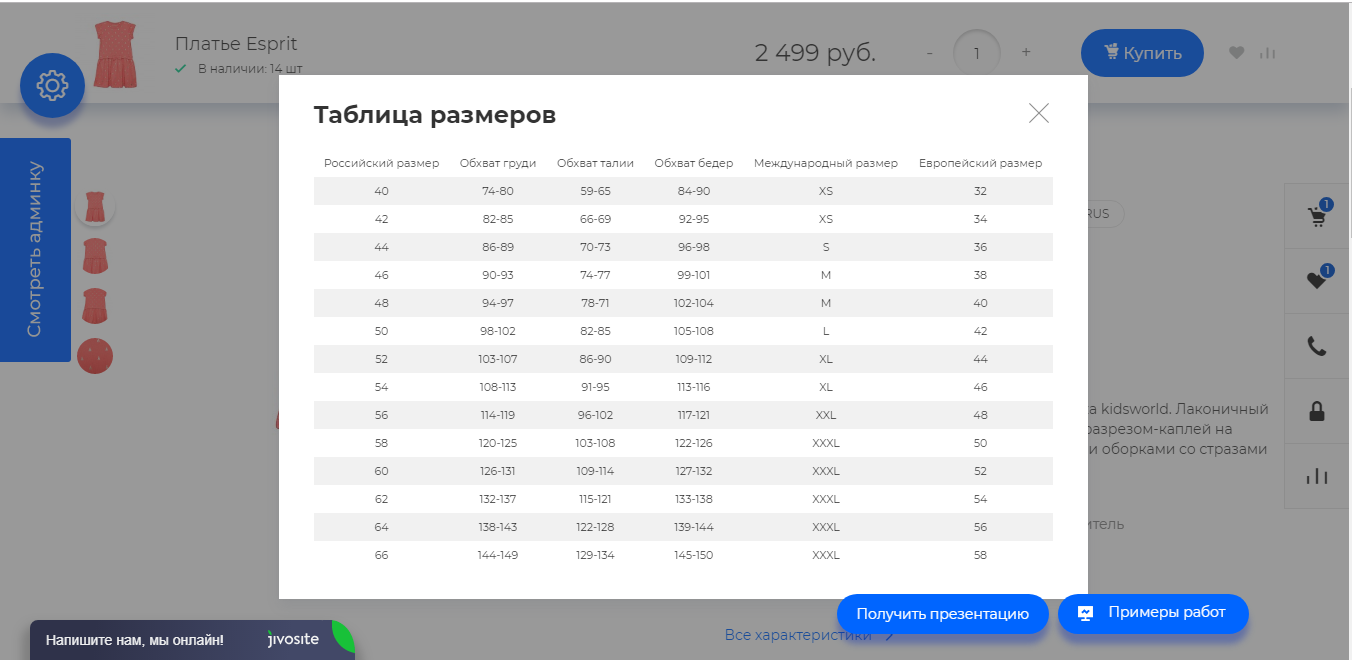
Task: Decrease quantity with minus button
Action: (930, 53)
